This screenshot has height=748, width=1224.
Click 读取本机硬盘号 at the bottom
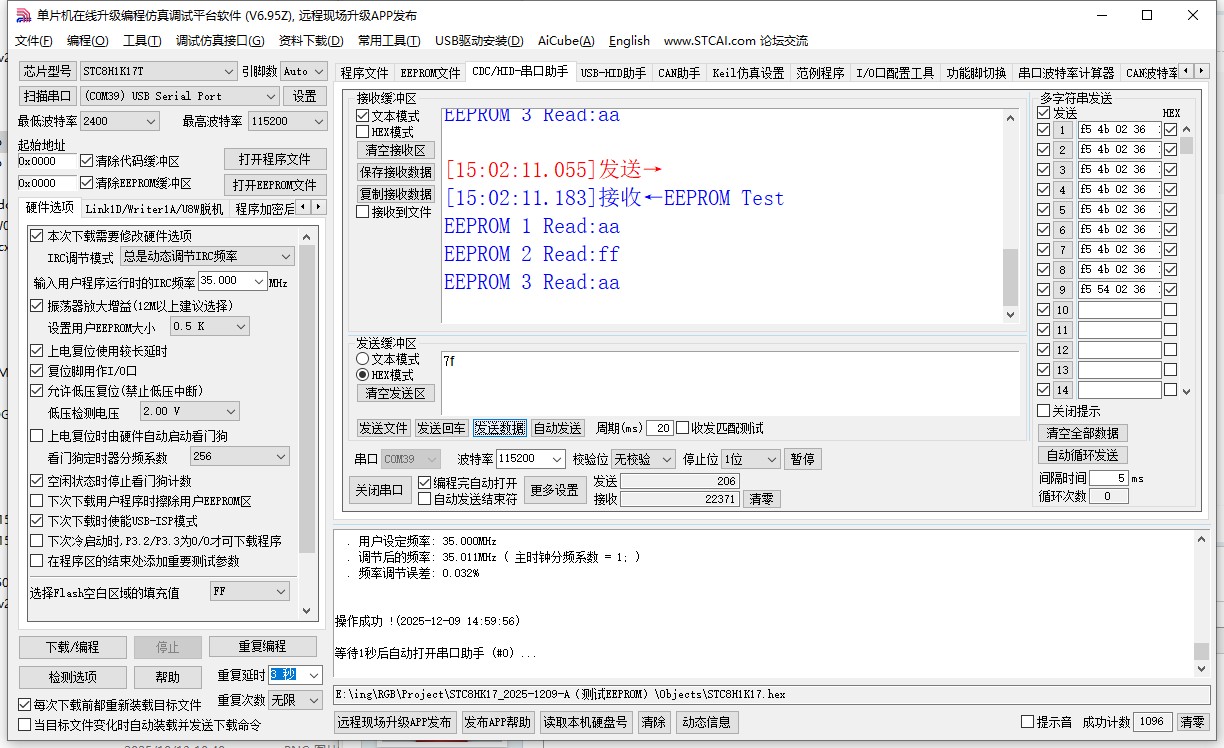[585, 722]
